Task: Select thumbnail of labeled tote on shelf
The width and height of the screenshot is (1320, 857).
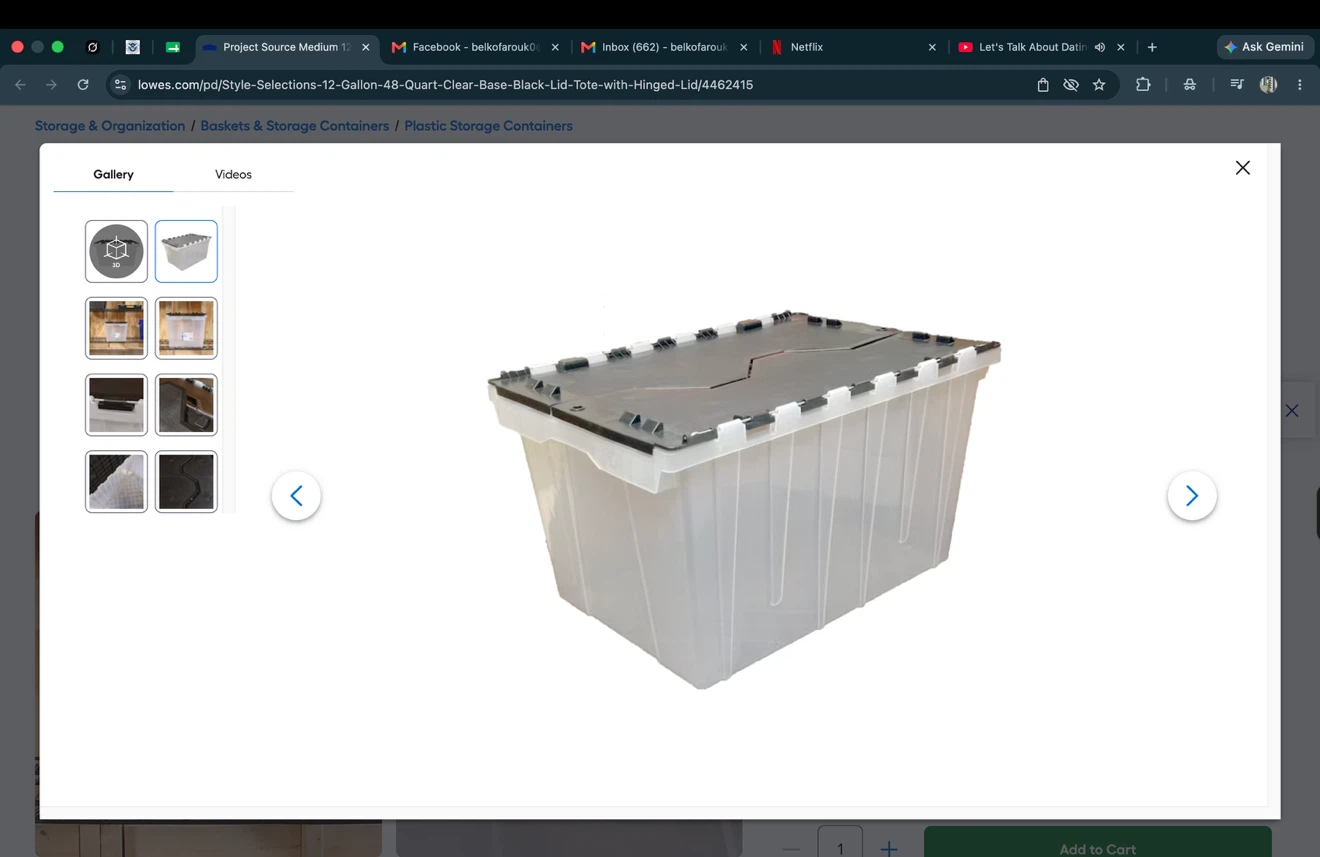Action: point(186,328)
